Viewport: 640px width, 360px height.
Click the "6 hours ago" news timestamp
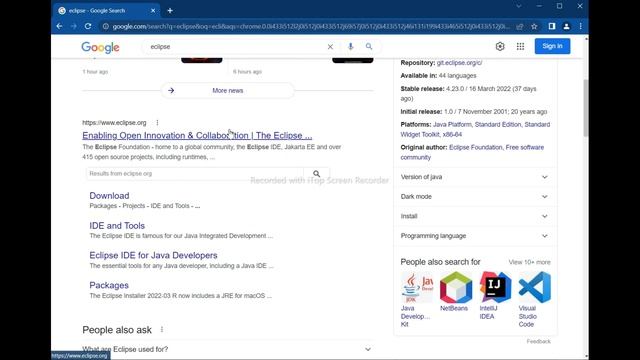tap(247, 72)
